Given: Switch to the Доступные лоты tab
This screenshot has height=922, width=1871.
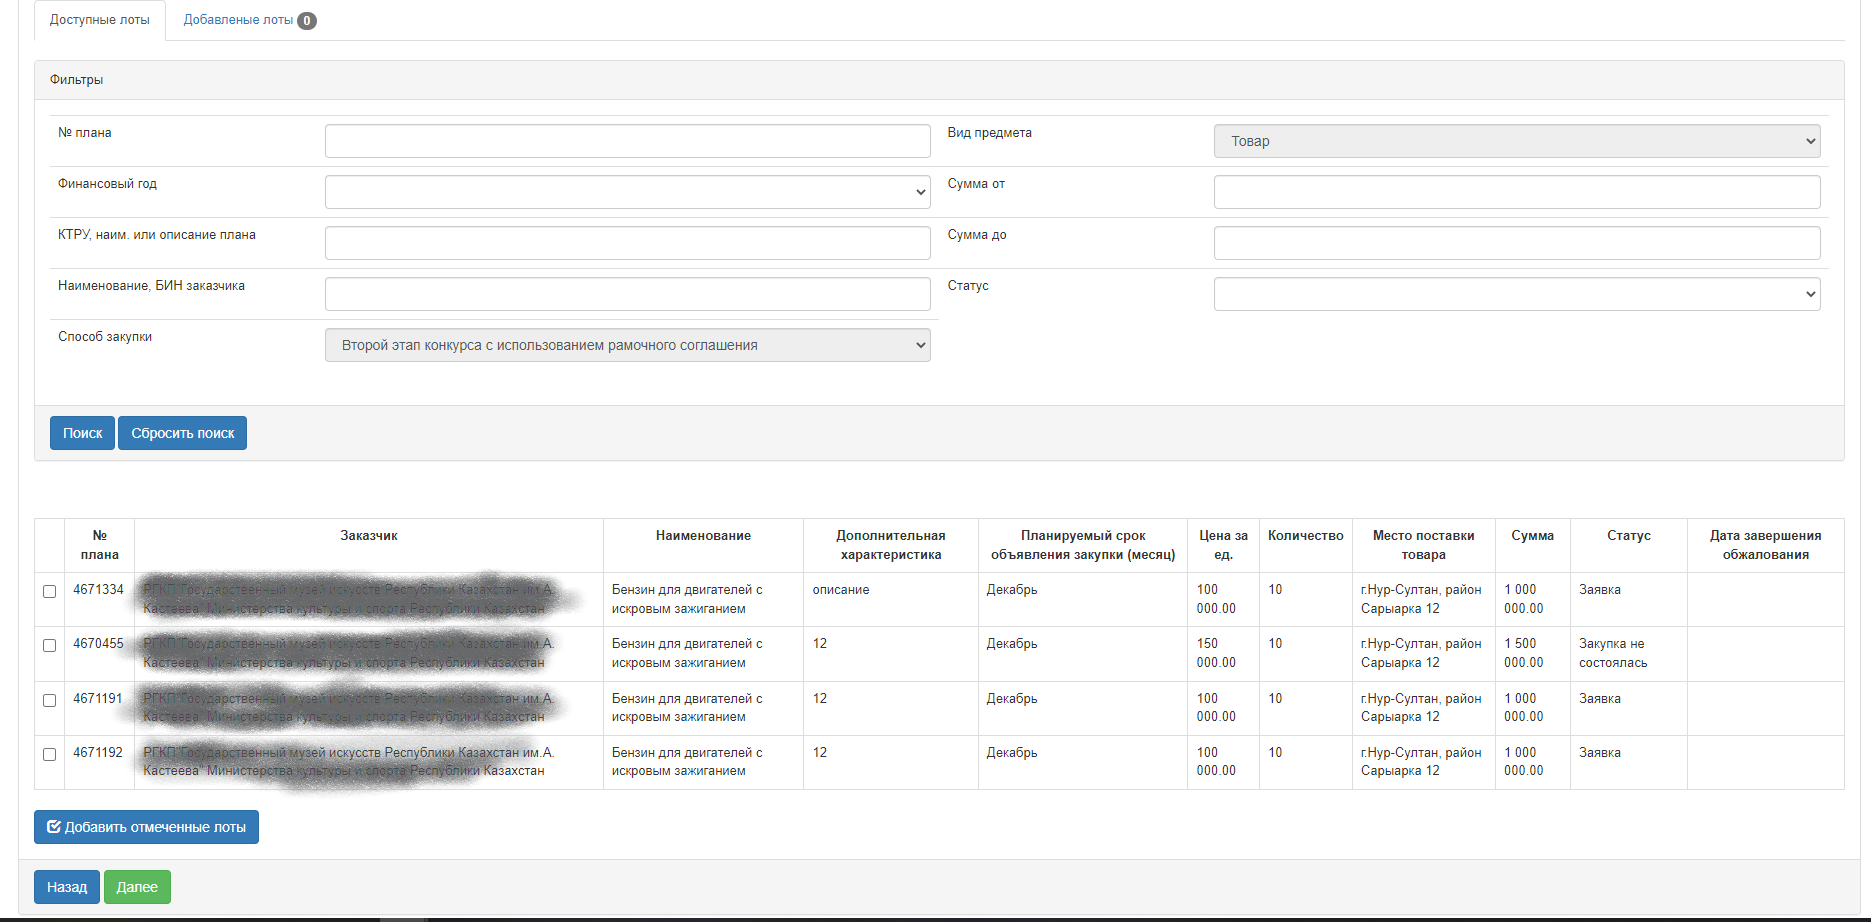Looking at the screenshot, I should (x=100, y=20).
